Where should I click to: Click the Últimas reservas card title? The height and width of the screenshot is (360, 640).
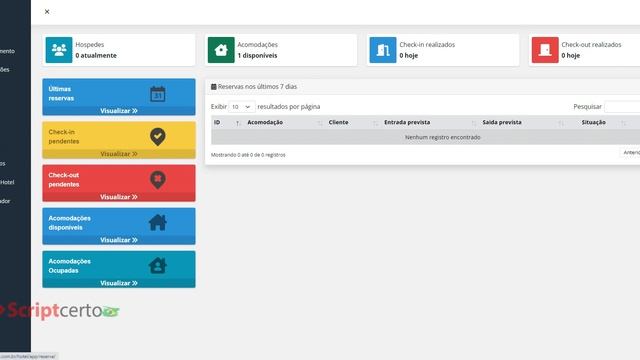61,93
